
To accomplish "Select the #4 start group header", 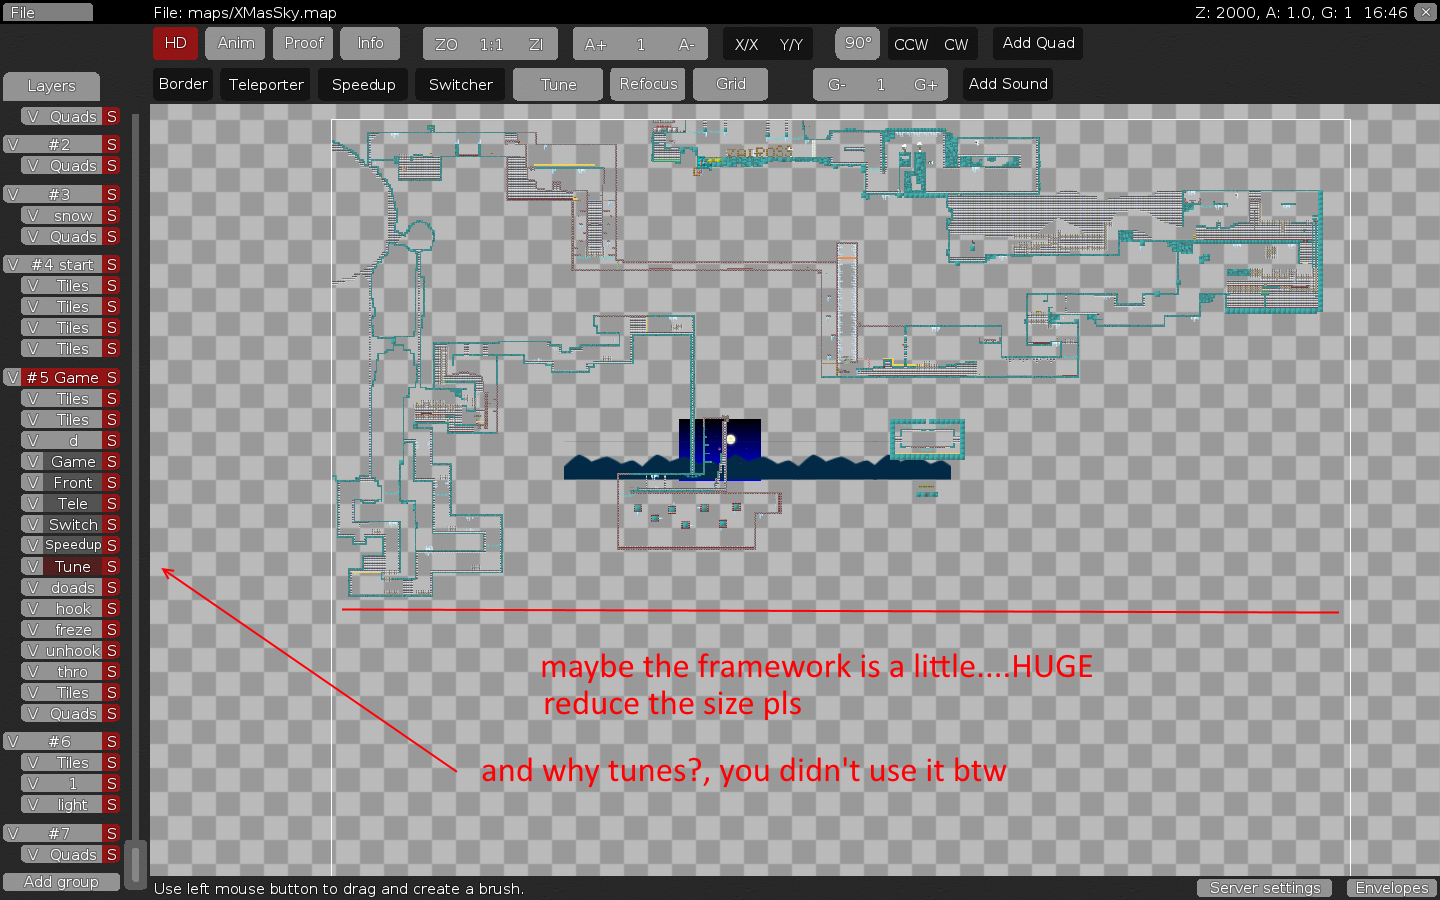I will tap(62, 265).
